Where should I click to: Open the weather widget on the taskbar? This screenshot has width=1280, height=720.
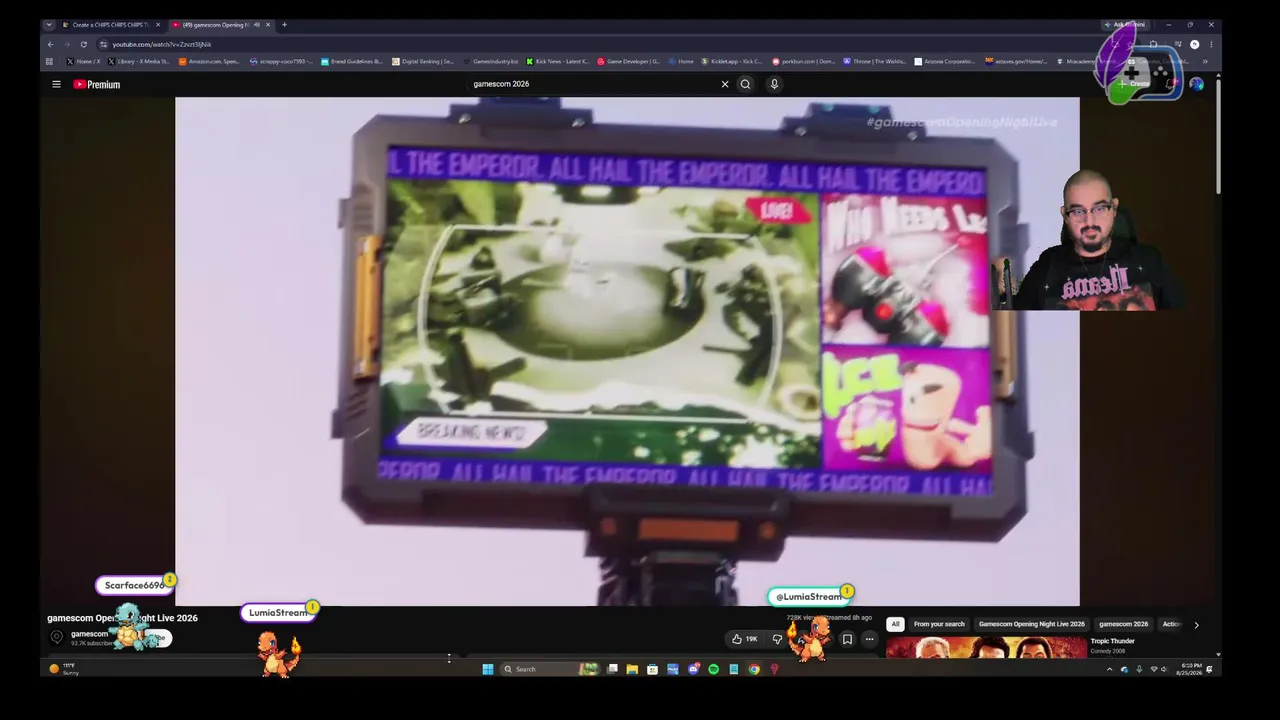[63, 668]
